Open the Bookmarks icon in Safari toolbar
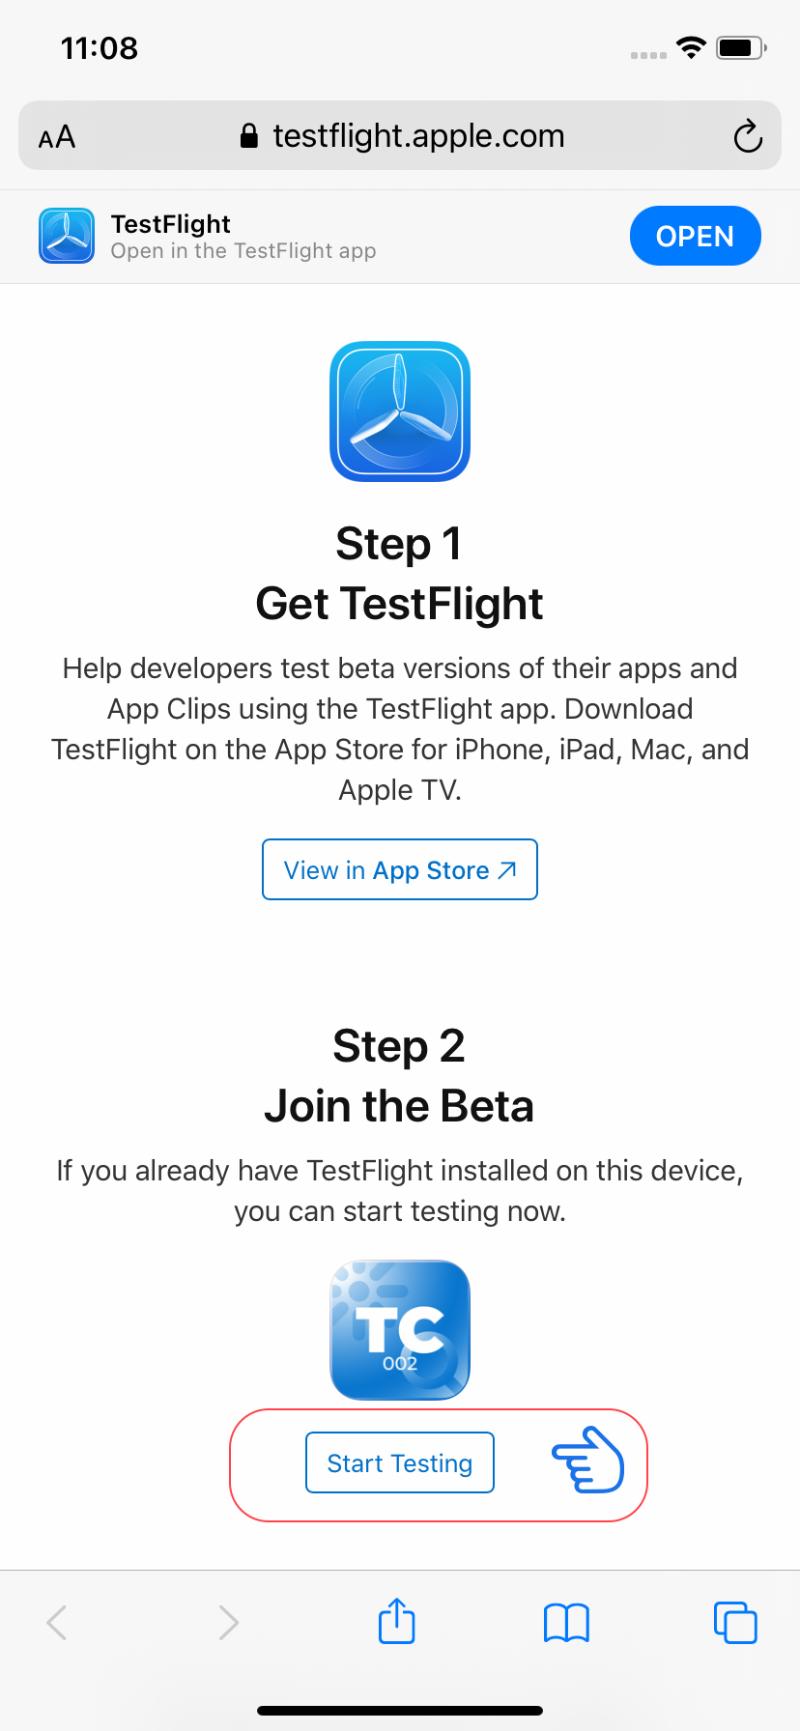Screen dimensions: 800x1731 565,1622
